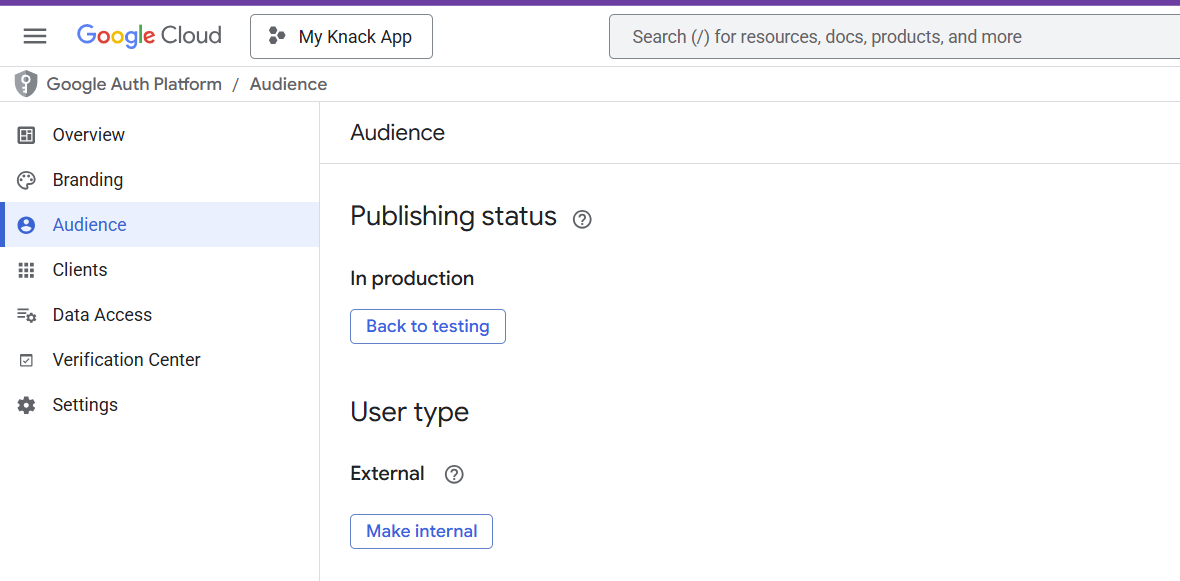1180x581 pixels.
Task: Open the Settings sidebar item
Action: 160,405
